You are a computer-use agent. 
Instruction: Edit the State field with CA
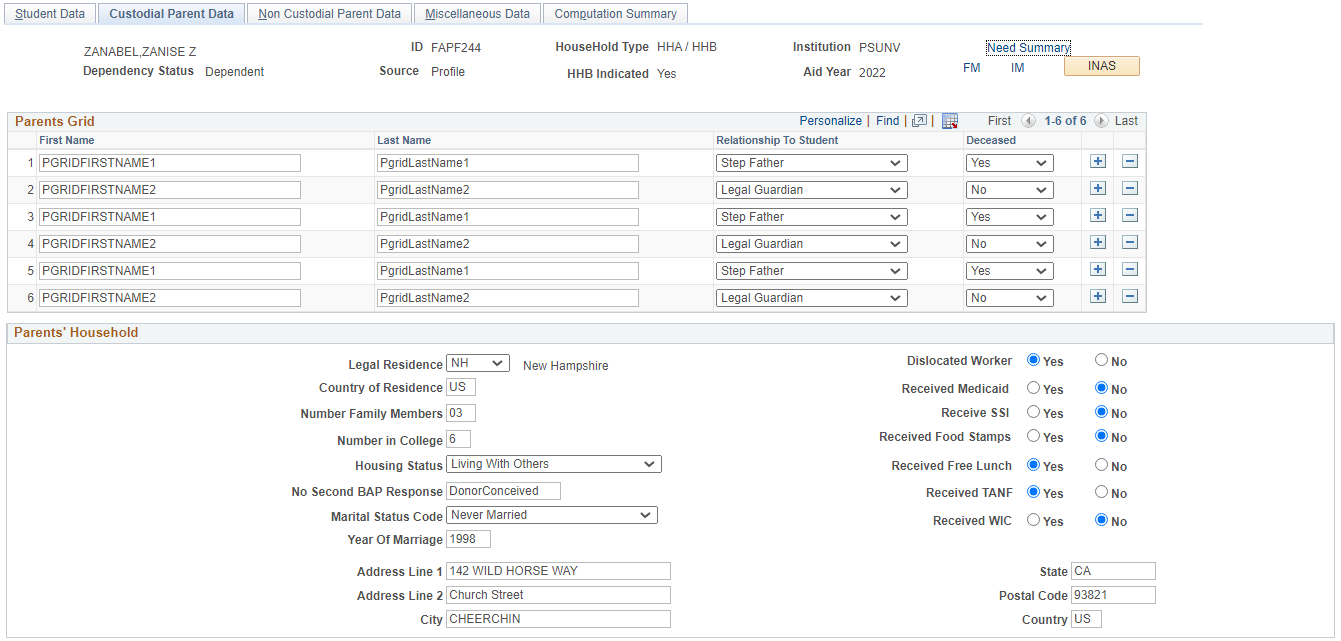click(1113, 571)
